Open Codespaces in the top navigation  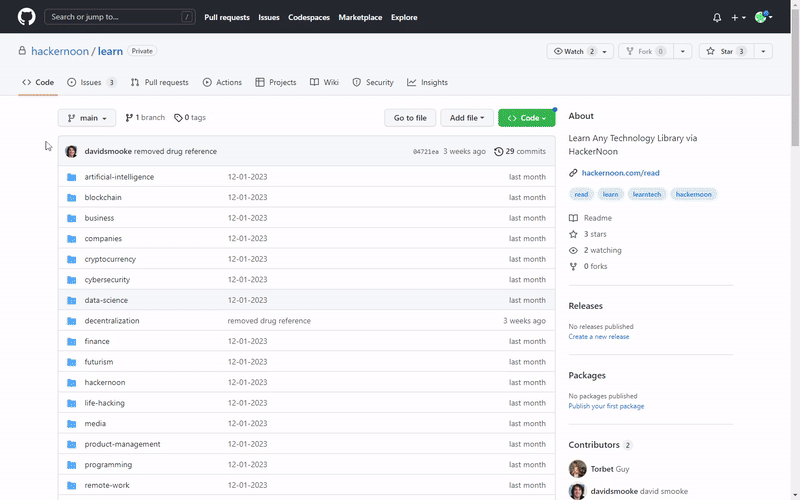[309, 17]
